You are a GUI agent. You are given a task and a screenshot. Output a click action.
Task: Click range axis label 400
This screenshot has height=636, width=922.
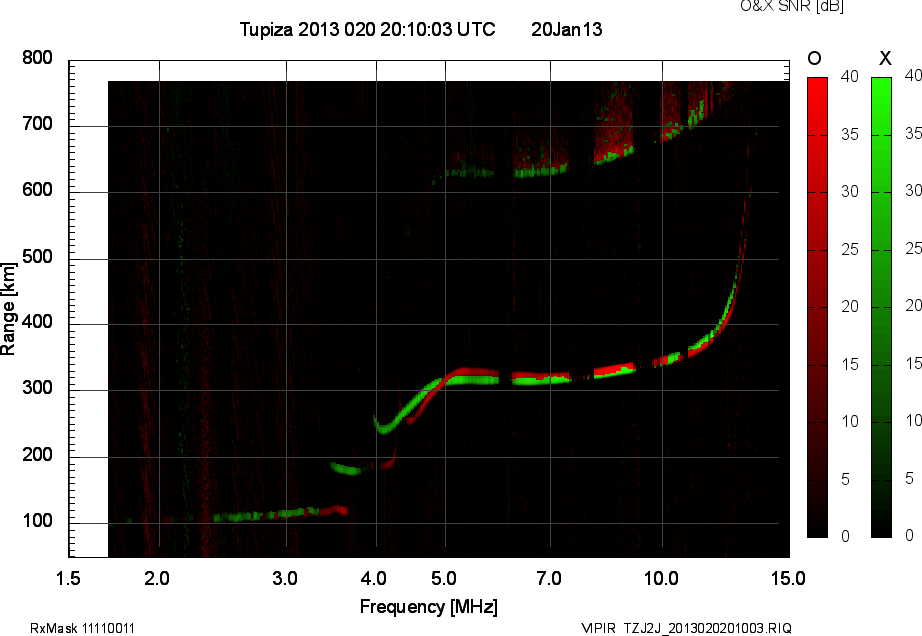pyautogui.click(x=37, y=322)
